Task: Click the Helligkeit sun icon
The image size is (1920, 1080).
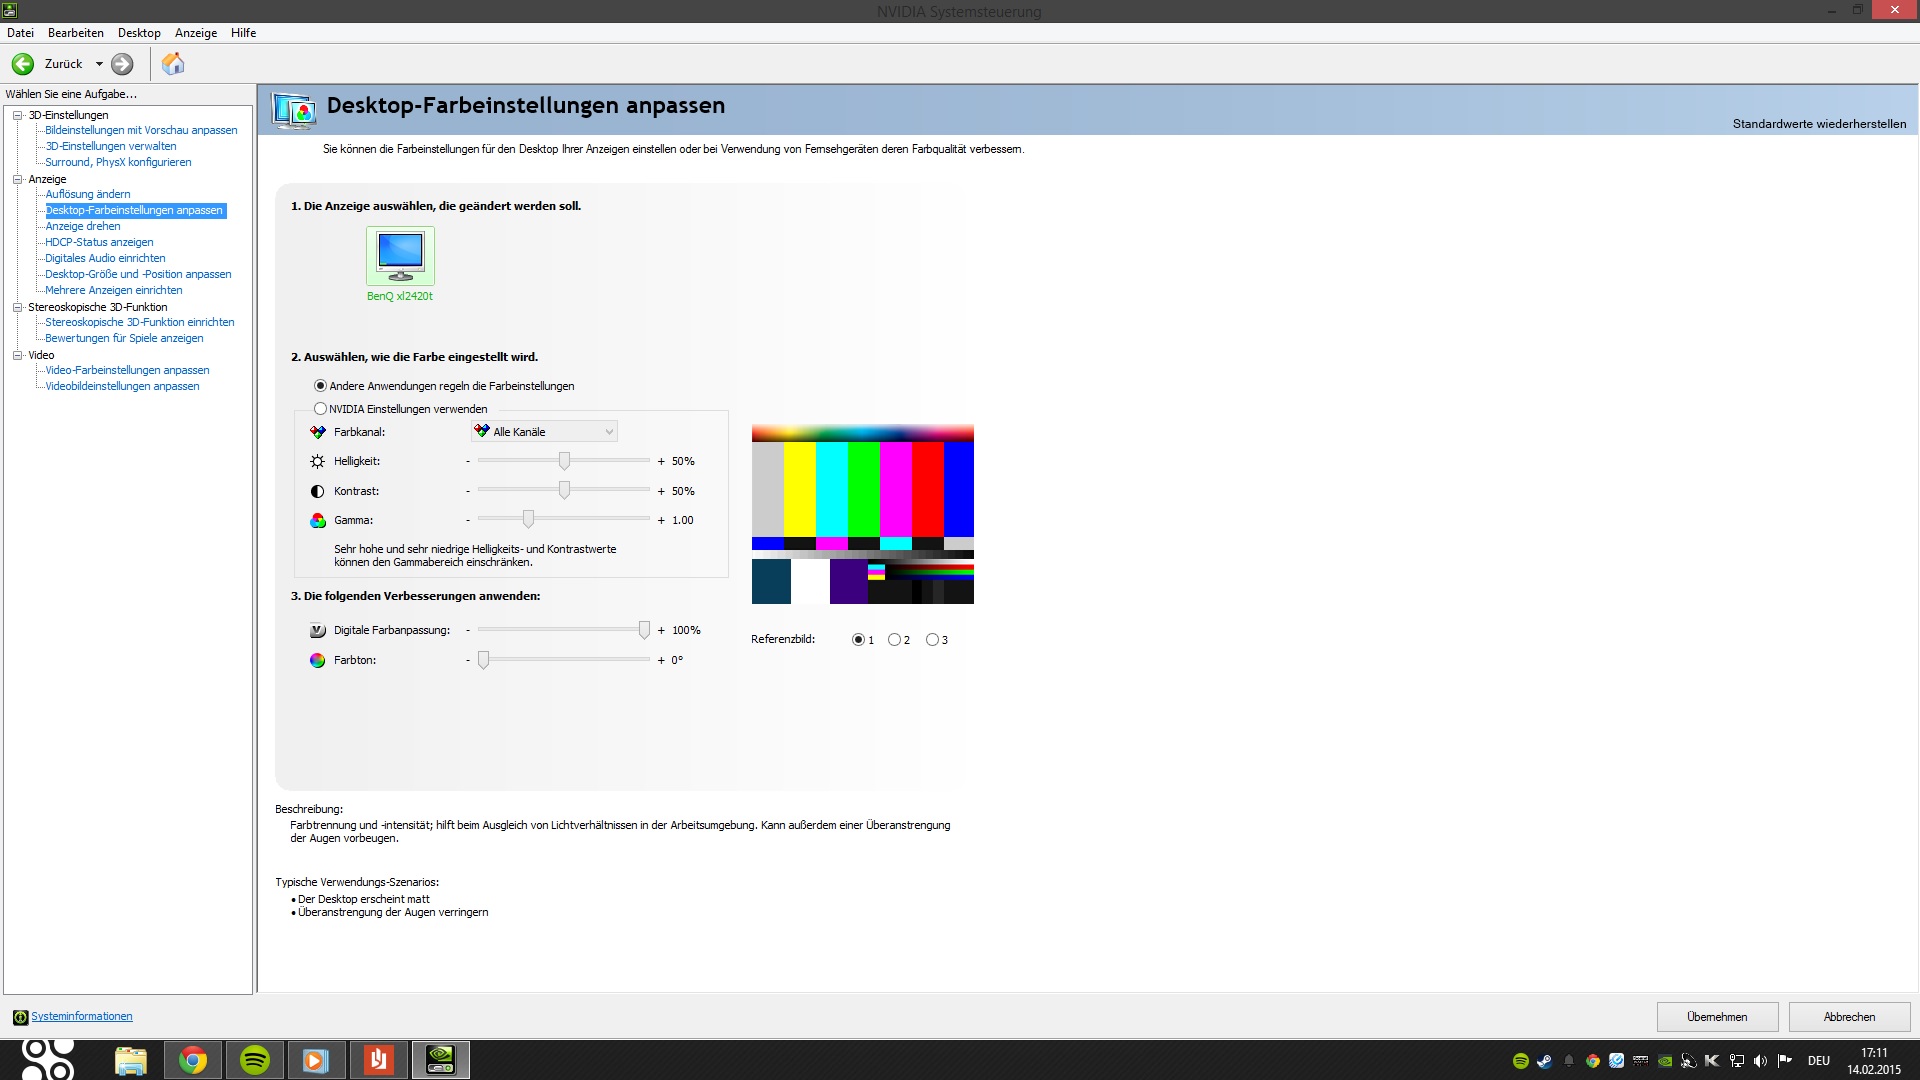Action: 317,462
